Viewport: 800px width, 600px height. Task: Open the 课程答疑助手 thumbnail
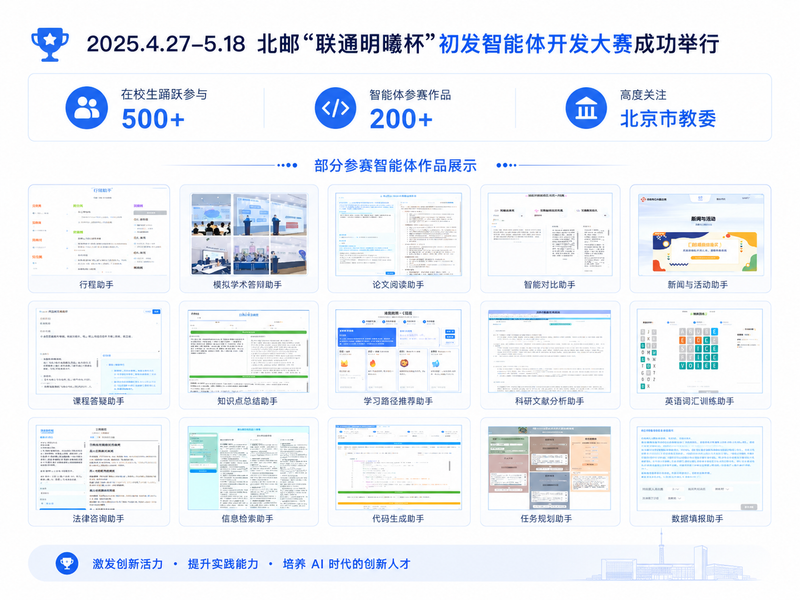point(99,351)
